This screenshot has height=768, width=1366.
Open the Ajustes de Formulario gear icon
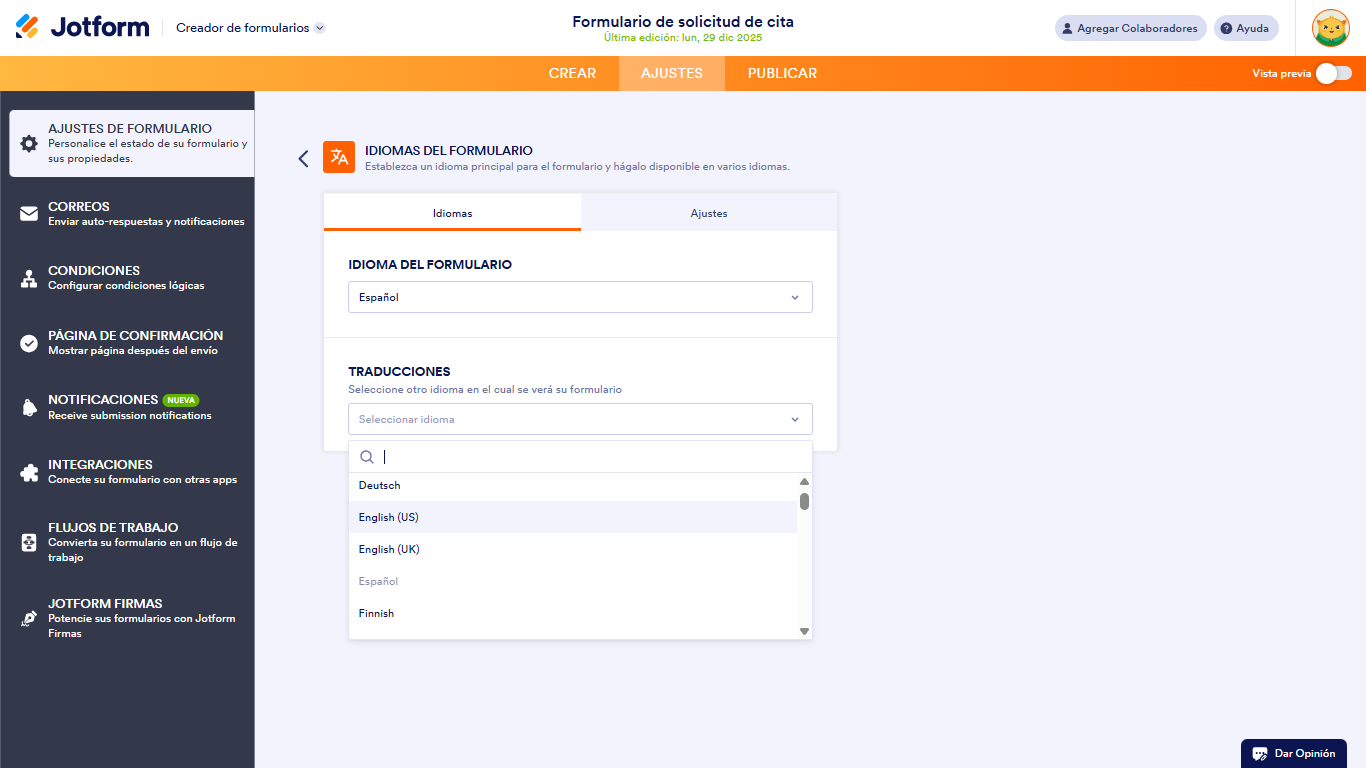(x=29, y=143)
